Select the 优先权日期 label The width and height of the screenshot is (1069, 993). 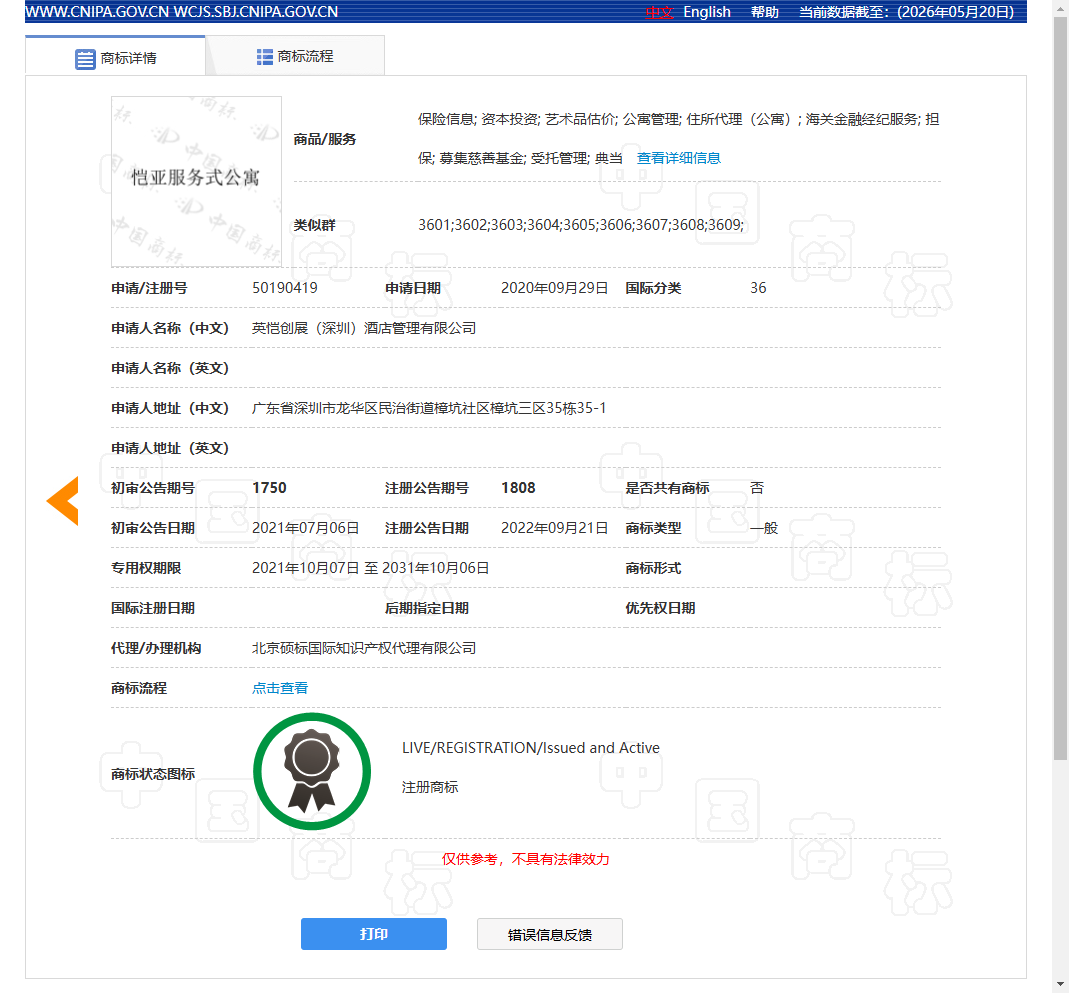pos(660,608)
